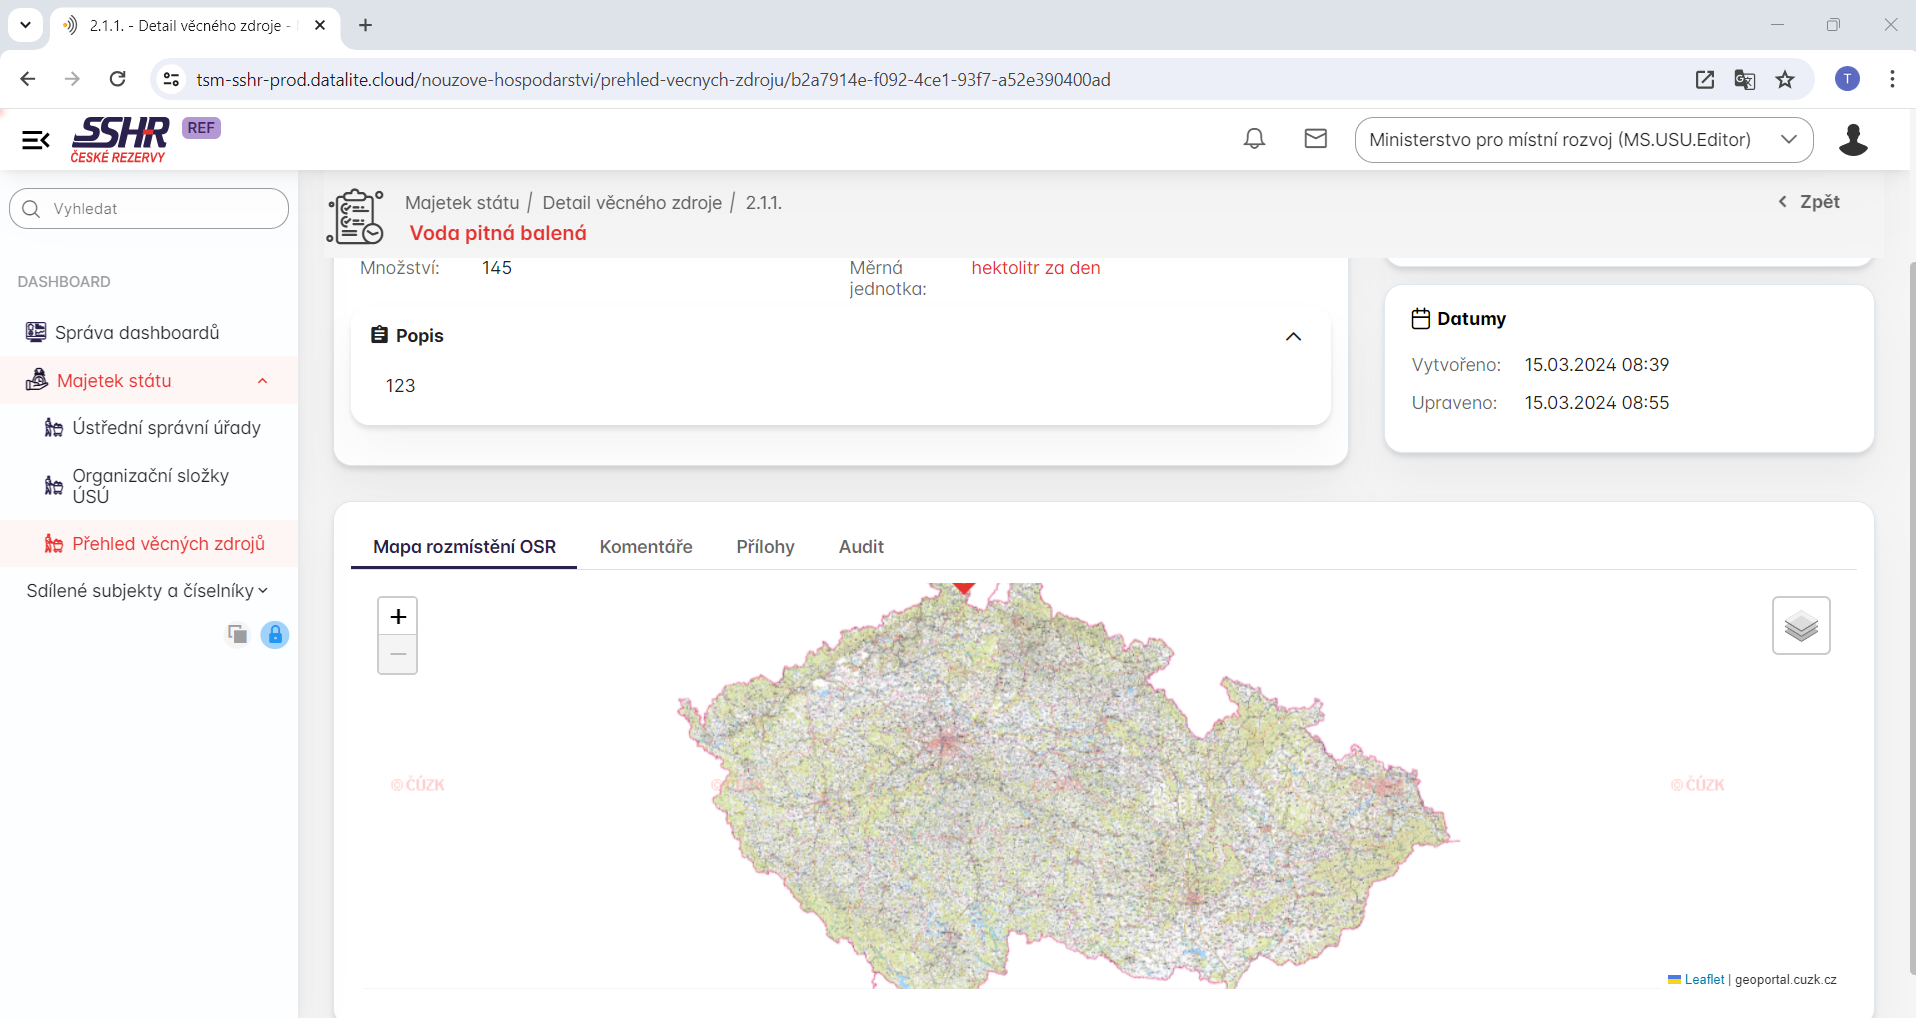The height and width of the screenshot is (1018, 1916).
Task: Click the notification bell icon
Action: (1254, 139)
